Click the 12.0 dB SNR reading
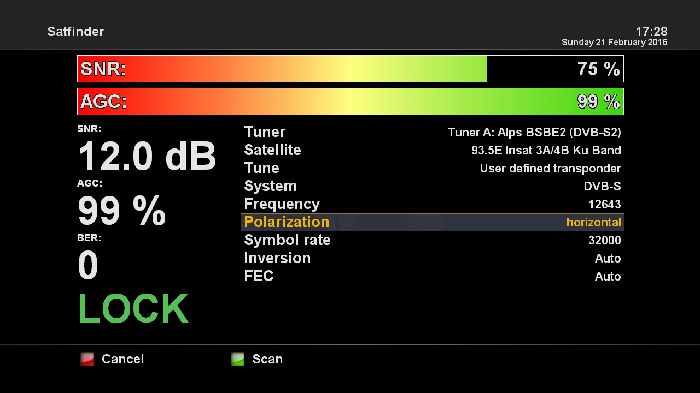Viewport: 700px width, 393px height. click(x=147, y=156)
